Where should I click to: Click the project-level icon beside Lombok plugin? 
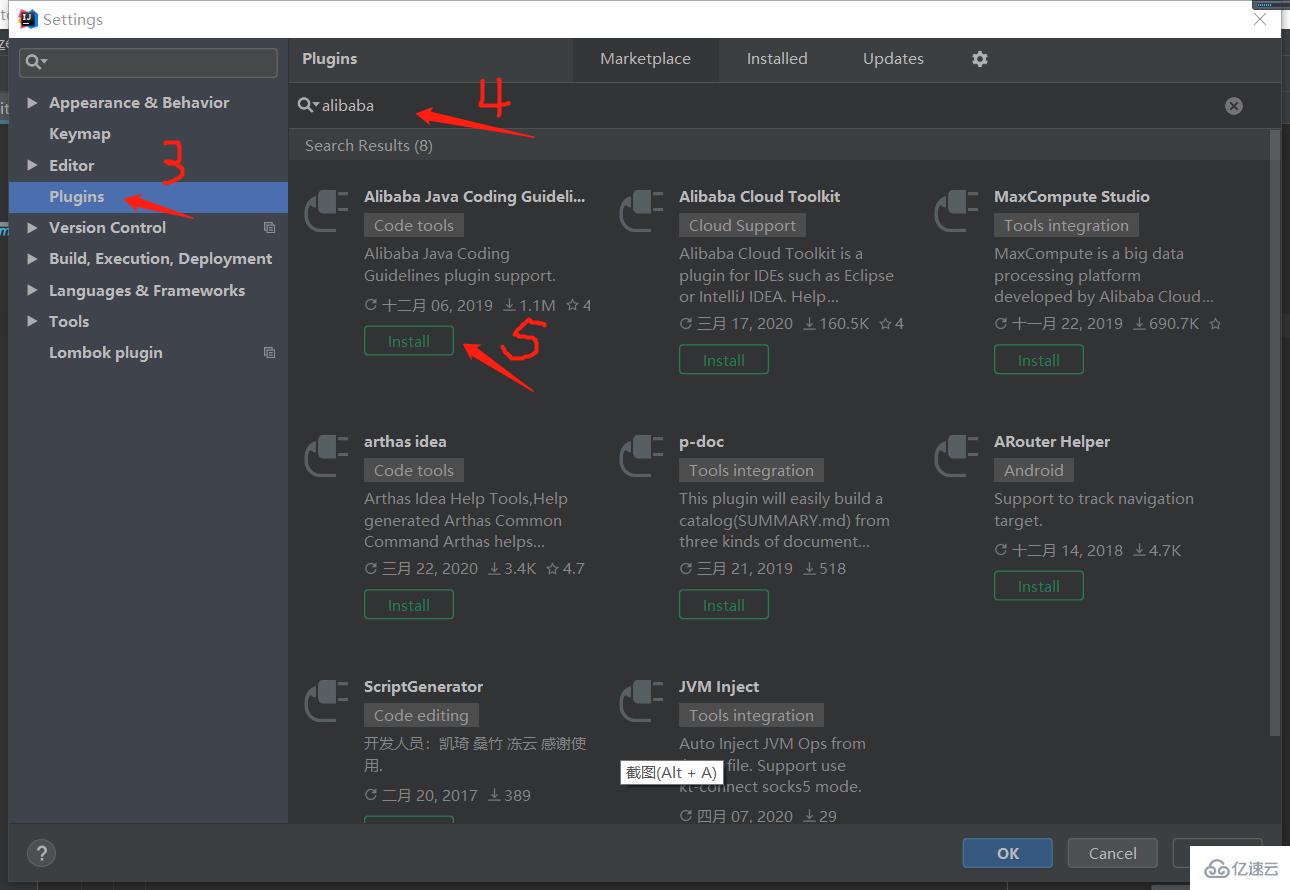[x=269, y=353]
